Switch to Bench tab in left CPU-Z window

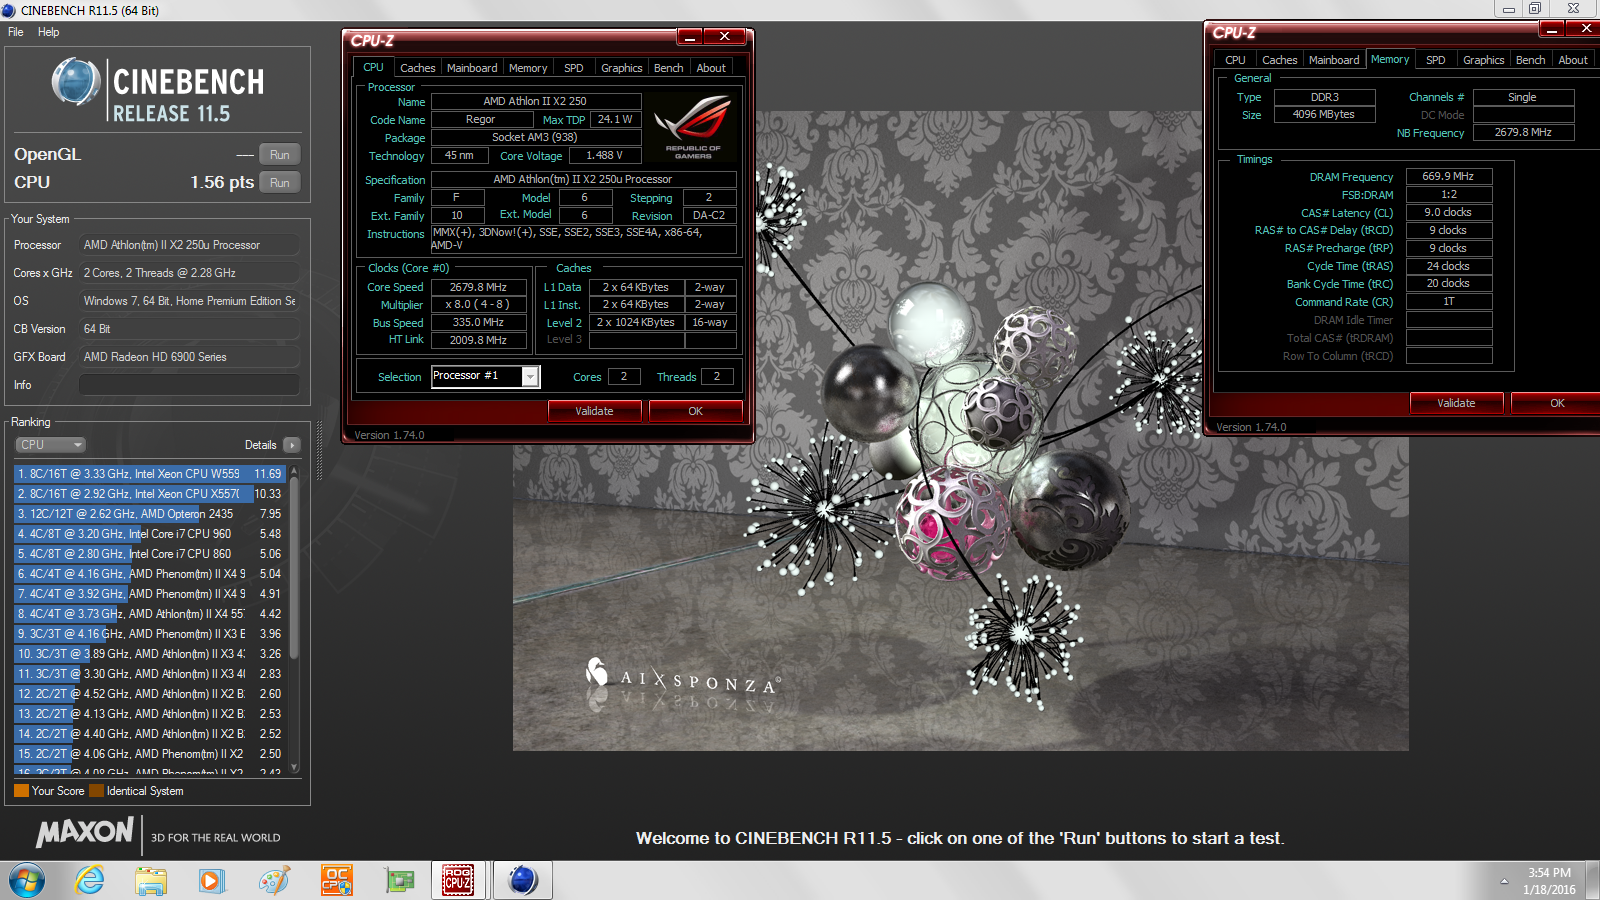click(x=669, y=68)
